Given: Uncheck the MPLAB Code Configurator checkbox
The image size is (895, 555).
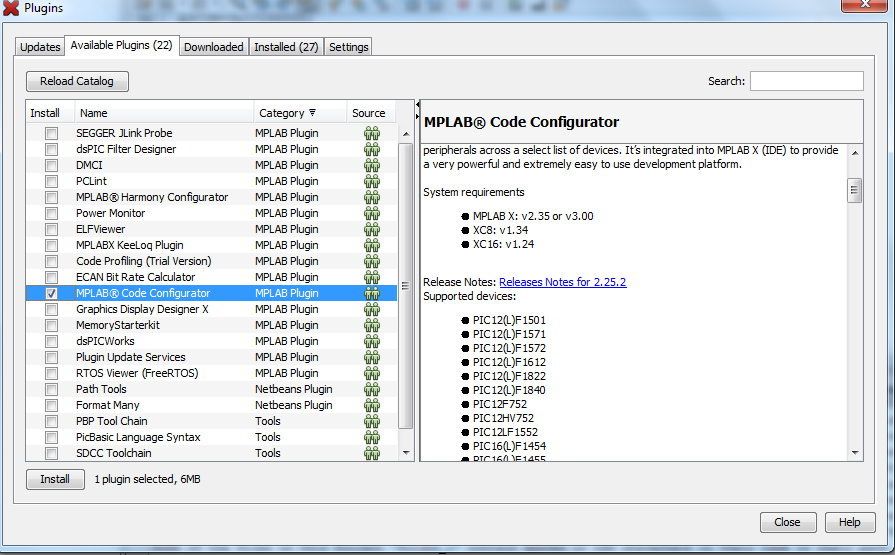Looking at the screenshot, I should [x=51, y=293].
